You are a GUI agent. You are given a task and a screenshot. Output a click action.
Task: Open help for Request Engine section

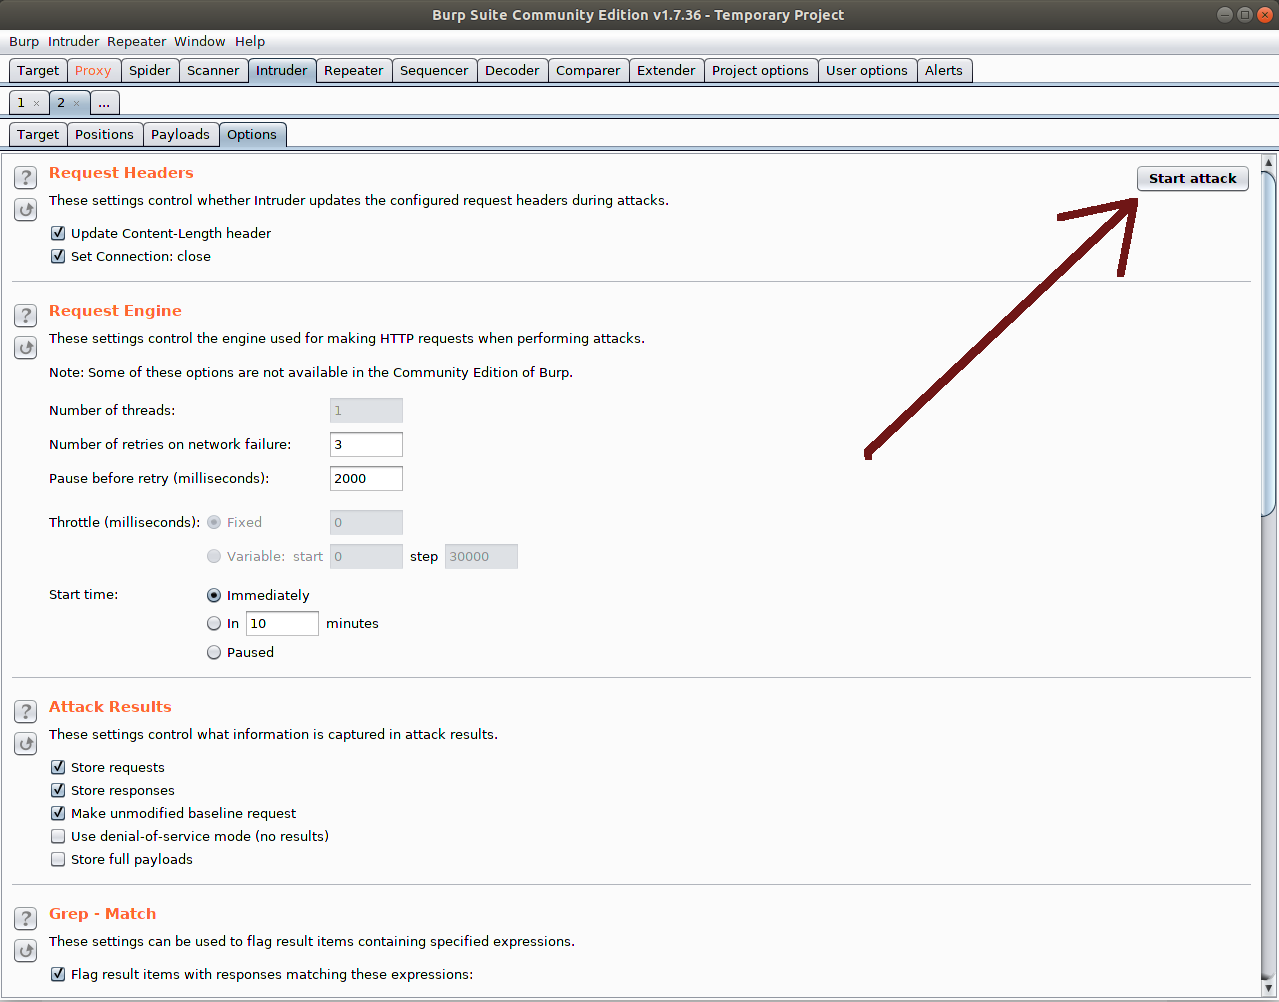26,316
